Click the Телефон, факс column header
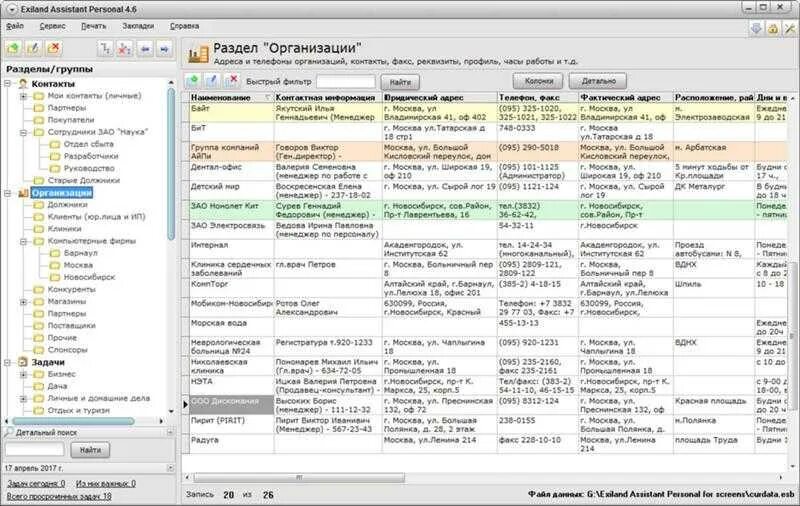This screenshot has height=506, width=800. pos(538,97)
